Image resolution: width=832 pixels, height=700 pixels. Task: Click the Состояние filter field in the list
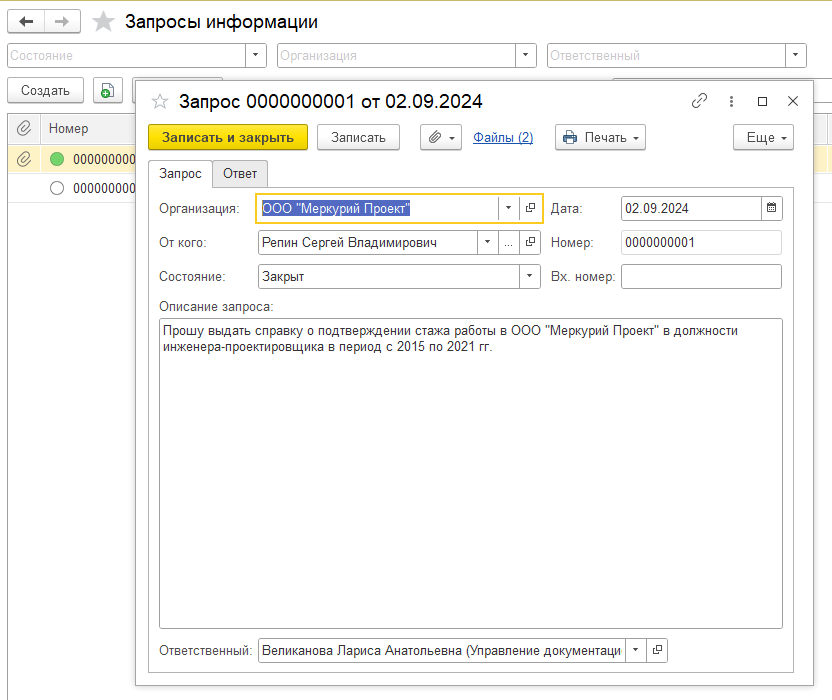point(127,55)
